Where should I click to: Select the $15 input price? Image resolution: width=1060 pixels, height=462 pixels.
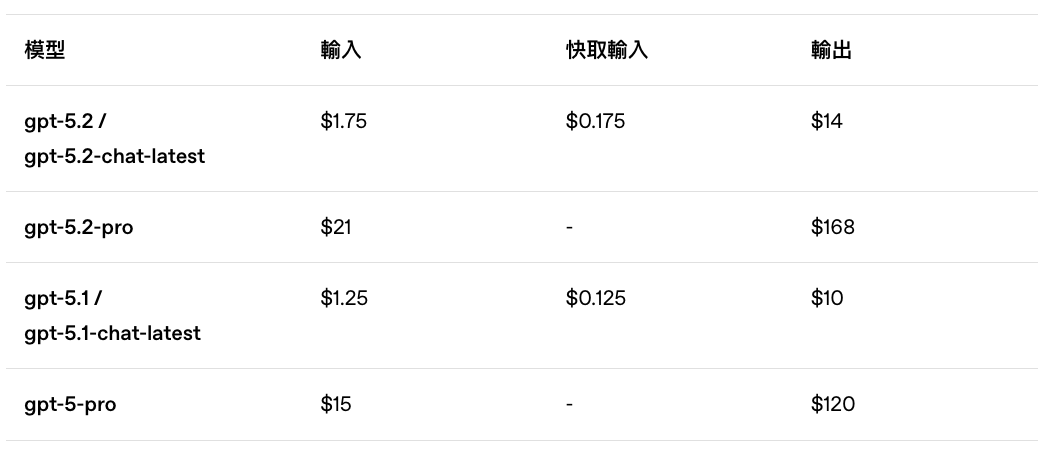336,404
